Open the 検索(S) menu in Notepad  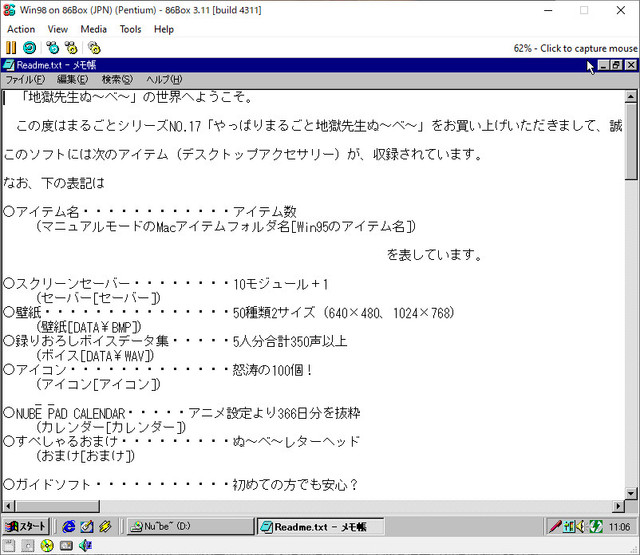(x=117, y=79)
